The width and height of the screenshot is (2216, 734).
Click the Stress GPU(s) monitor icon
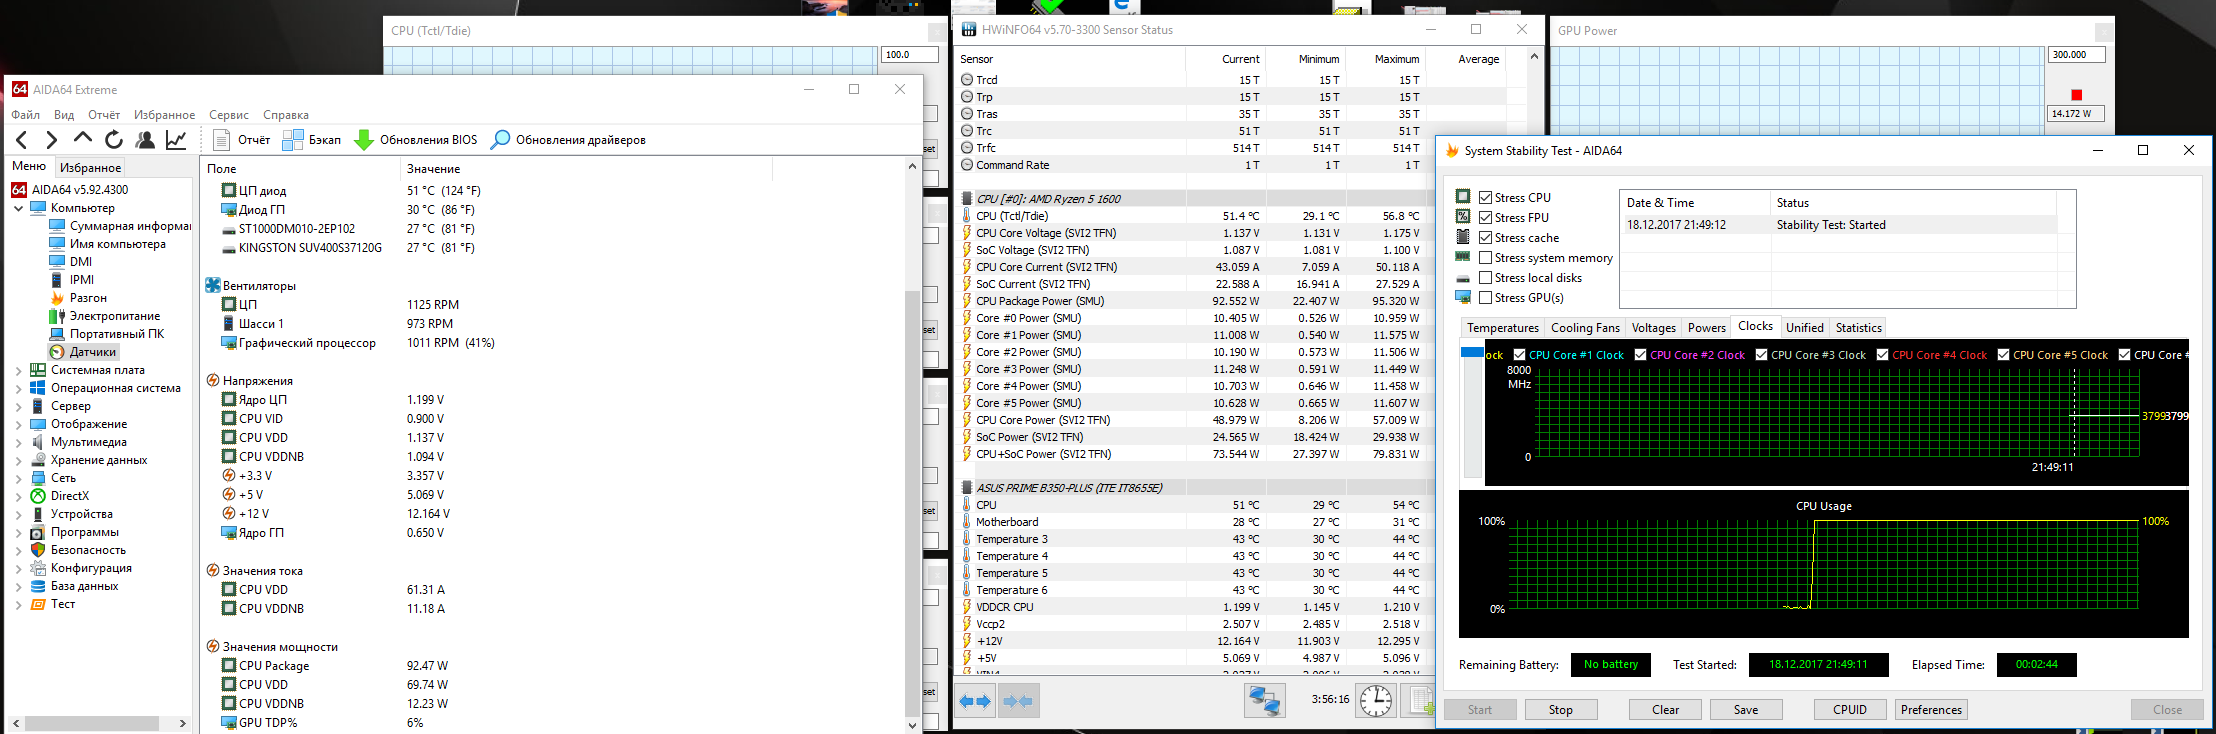pyautogui.click(x=1463, y=297)
